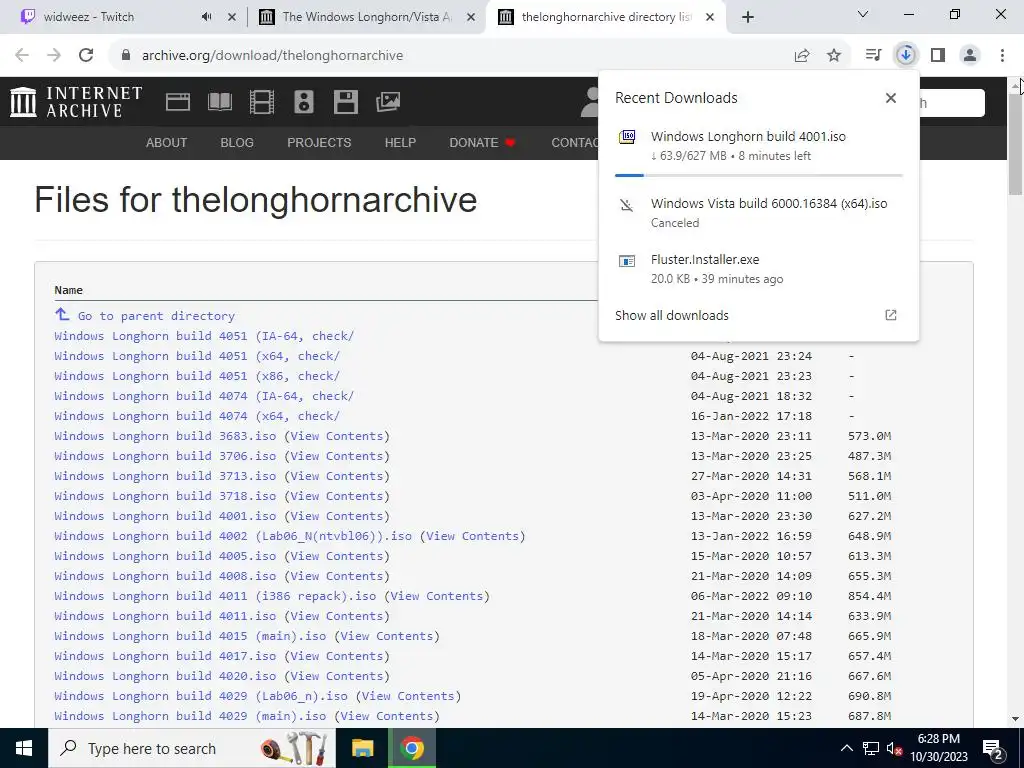Click the Longhorn build 4001.iso download file icon
The width and height of the screenshot is (1024, 768).
(x=627, y=137)
